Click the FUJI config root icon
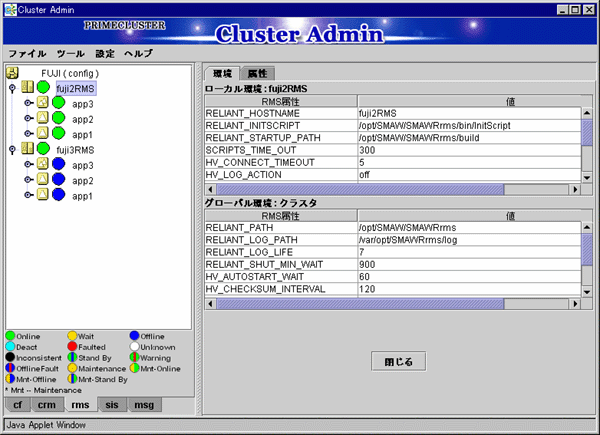600x435 pixels. point(13,73)
